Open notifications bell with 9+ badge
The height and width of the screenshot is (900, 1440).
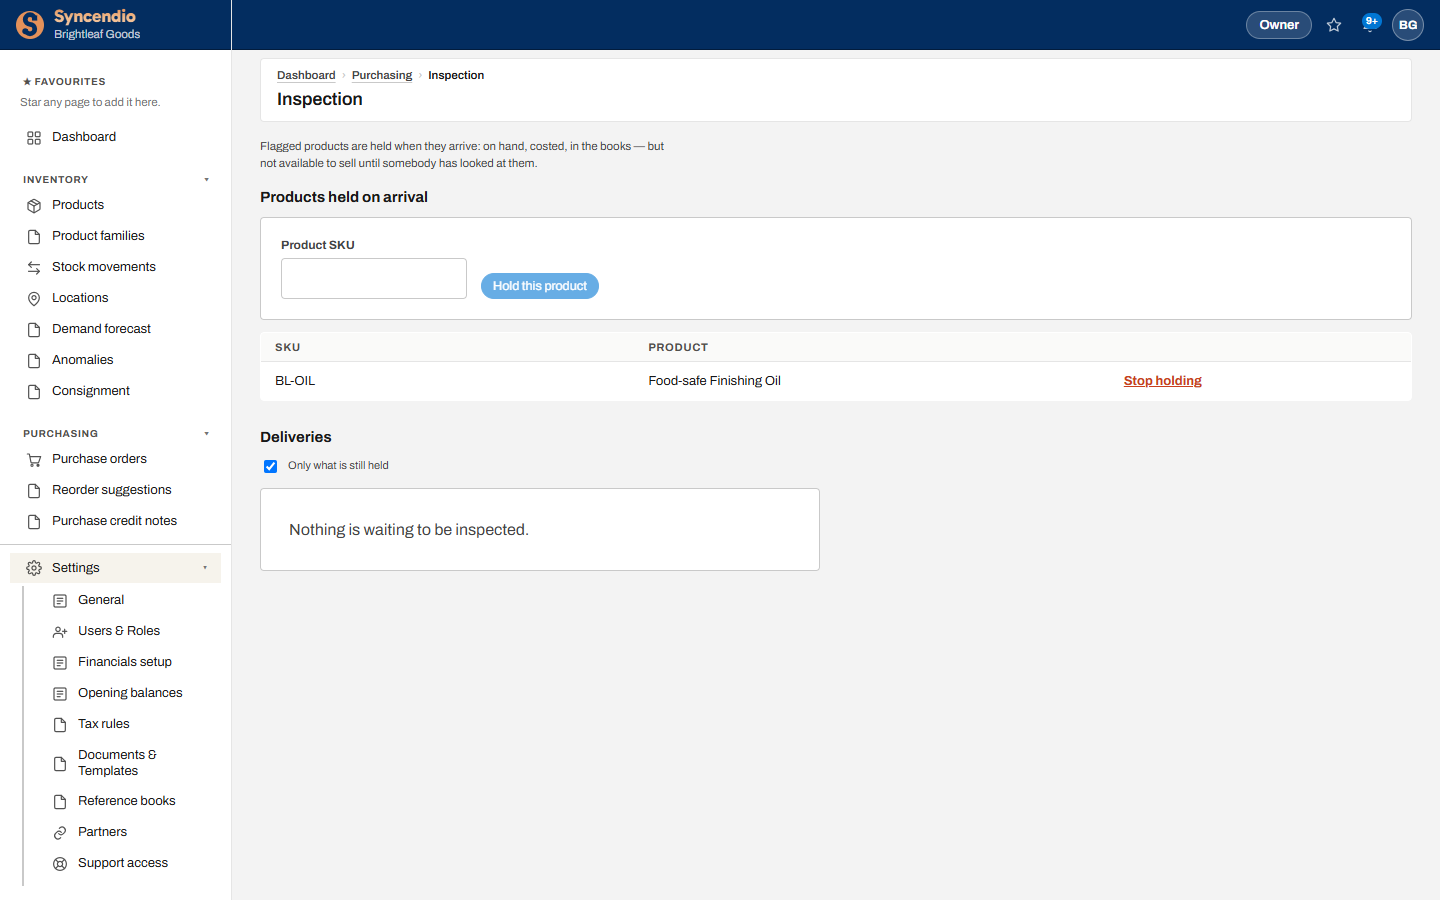[1370, 24]
